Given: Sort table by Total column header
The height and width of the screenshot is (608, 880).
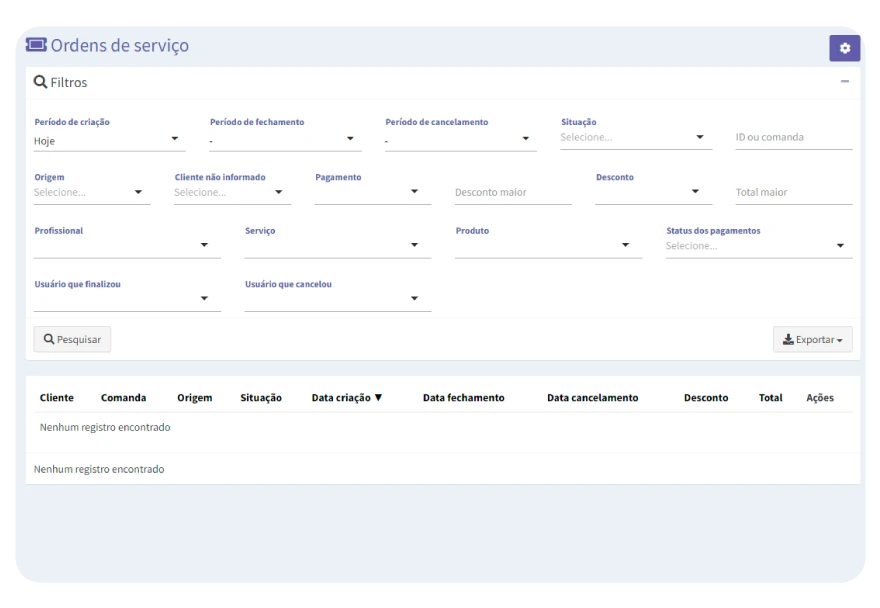Looking at the screenshot, I should 770,398.
